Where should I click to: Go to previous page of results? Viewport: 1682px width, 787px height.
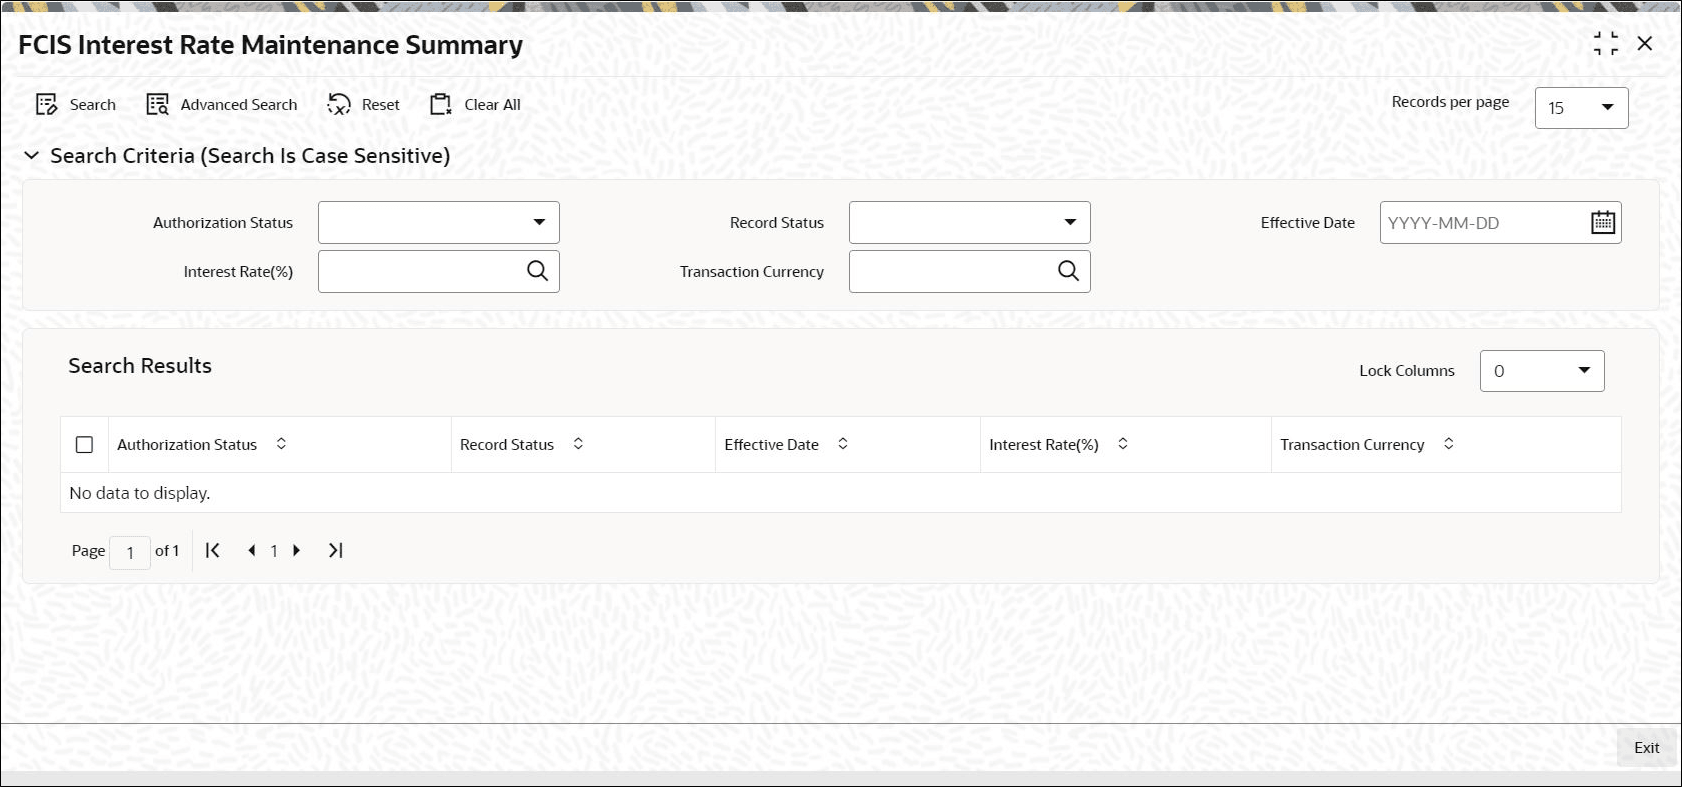tap(252, 551)
